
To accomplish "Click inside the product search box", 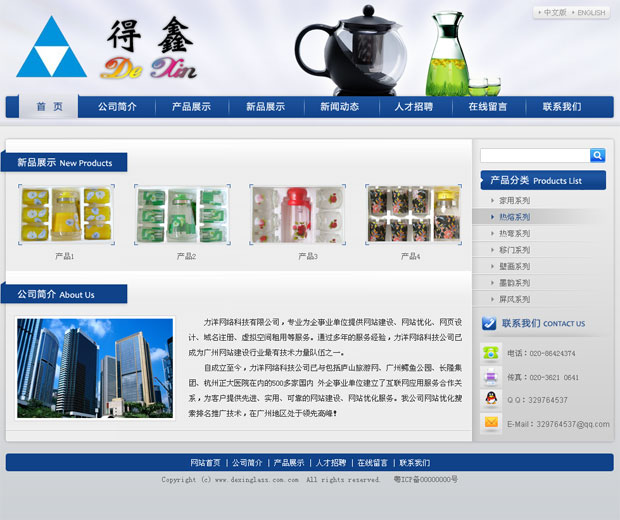I will [534, 155].
